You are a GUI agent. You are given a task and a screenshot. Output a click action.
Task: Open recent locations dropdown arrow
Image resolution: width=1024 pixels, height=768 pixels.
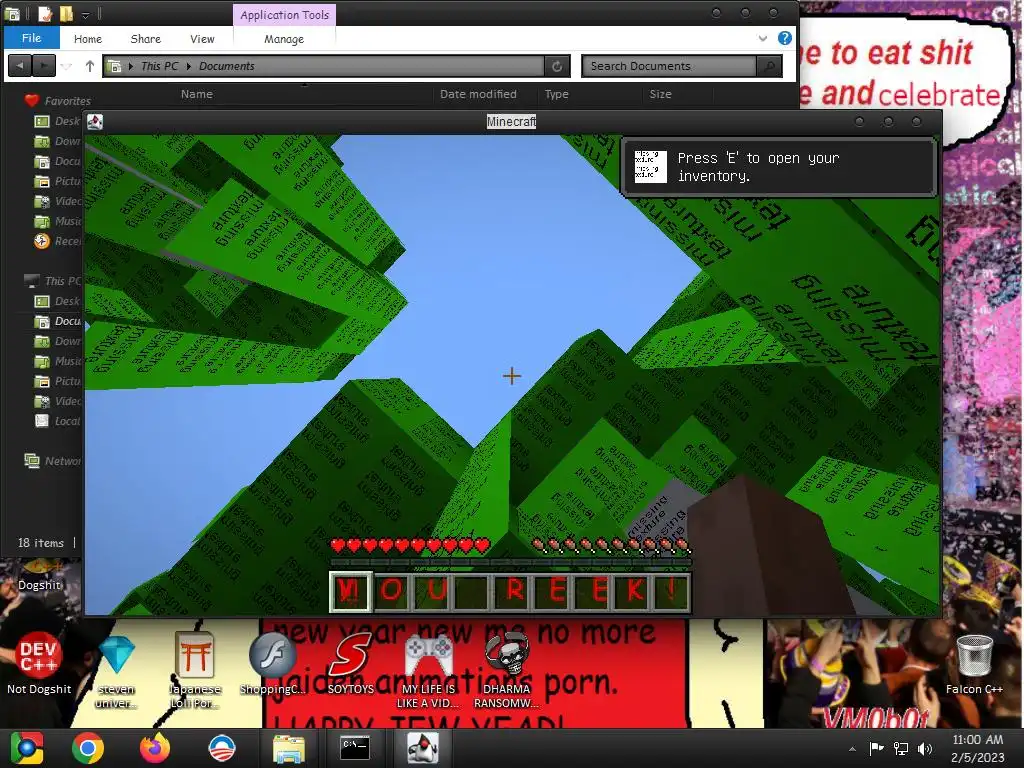(67, 67)
